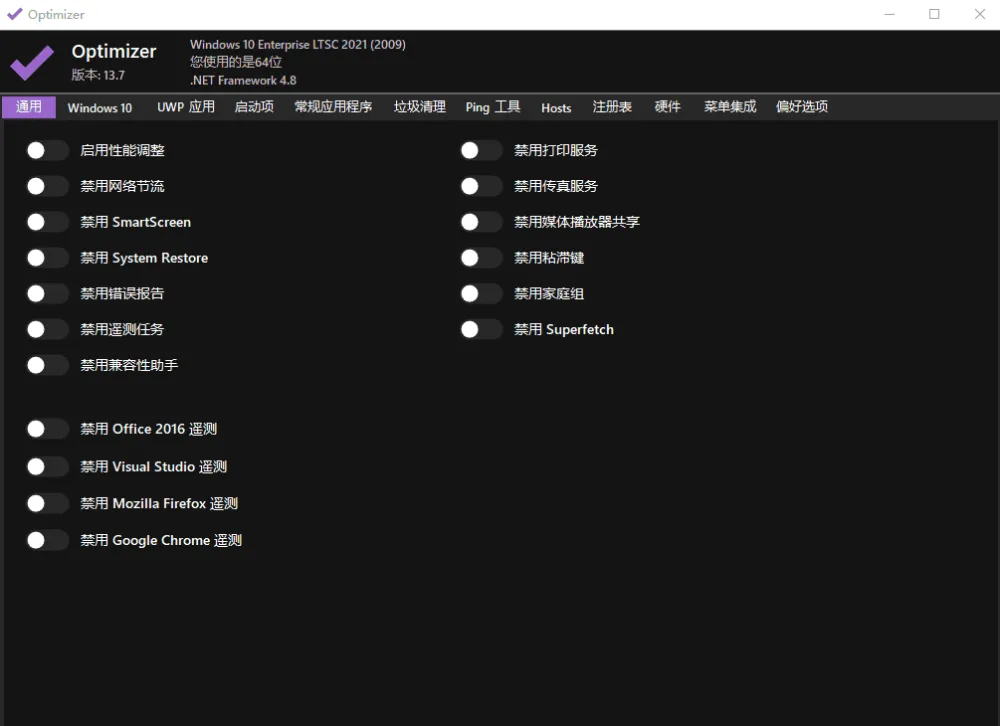Toggle disable Superfetch switch
The height and width of the screenshot is (726, 1000).
480,329
